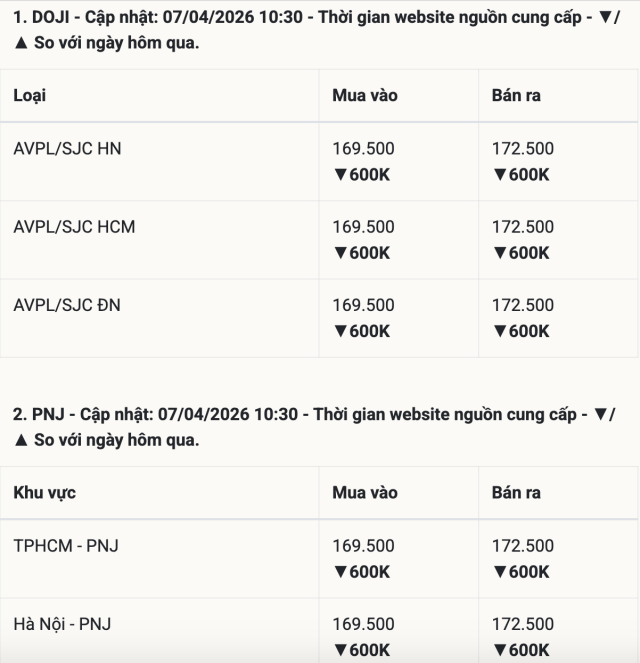This screenshot has width=640, height=663.
Task: Select the "Khu vực" column header
Action: click(x=45, y=492)
